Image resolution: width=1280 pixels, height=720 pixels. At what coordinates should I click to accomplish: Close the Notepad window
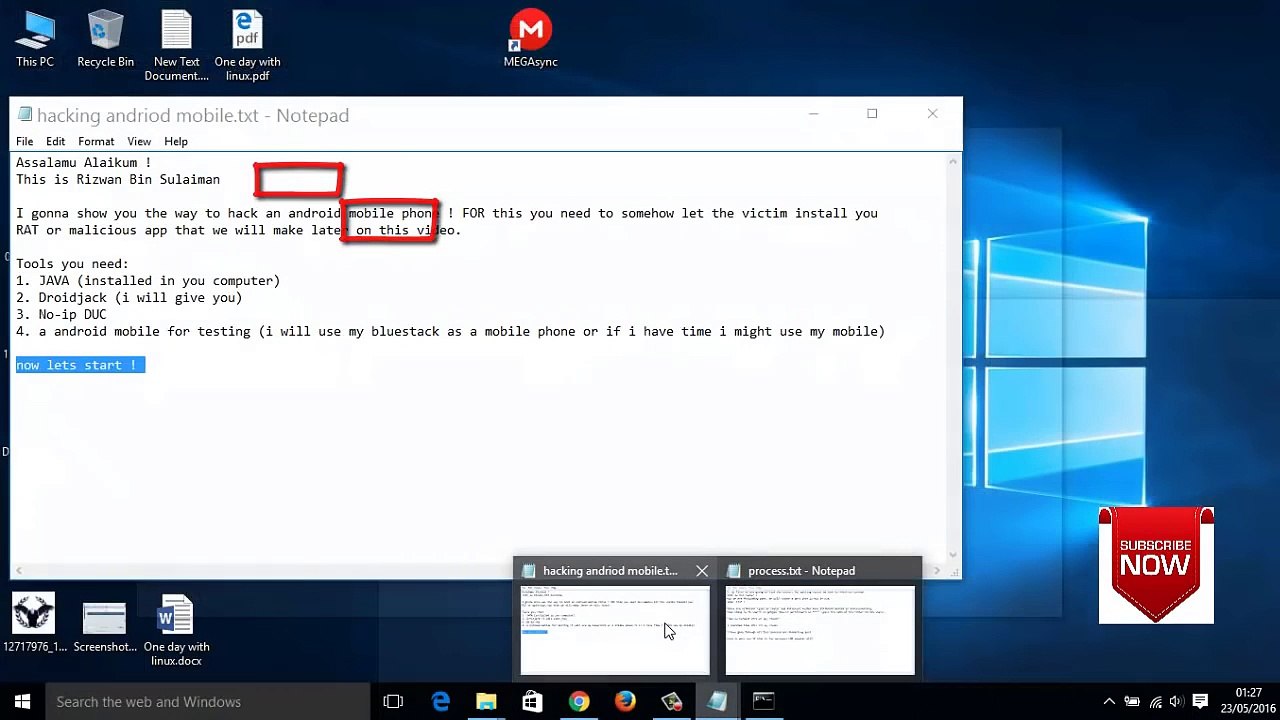click(932, 114)
